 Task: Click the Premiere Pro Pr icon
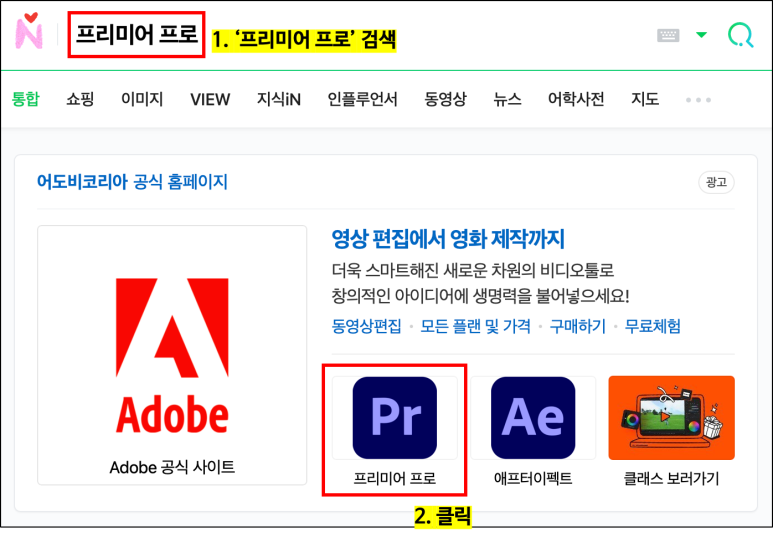pyautogui.click(x=394, y=418)
